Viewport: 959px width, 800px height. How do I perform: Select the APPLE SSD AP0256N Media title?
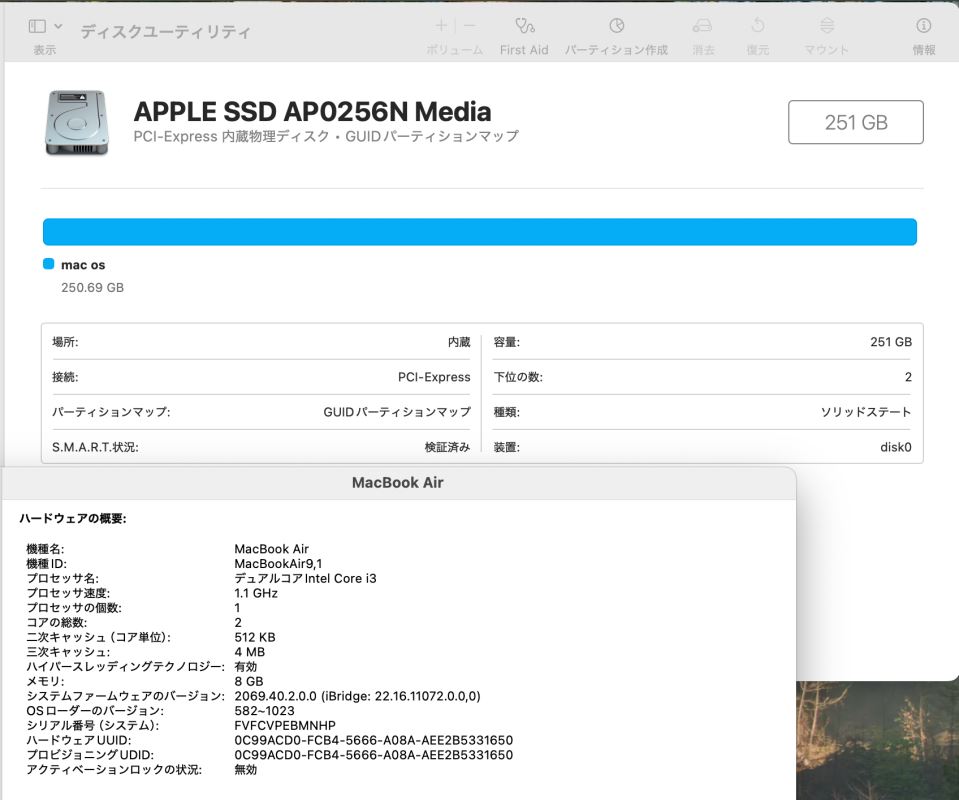tap(312, 111)
